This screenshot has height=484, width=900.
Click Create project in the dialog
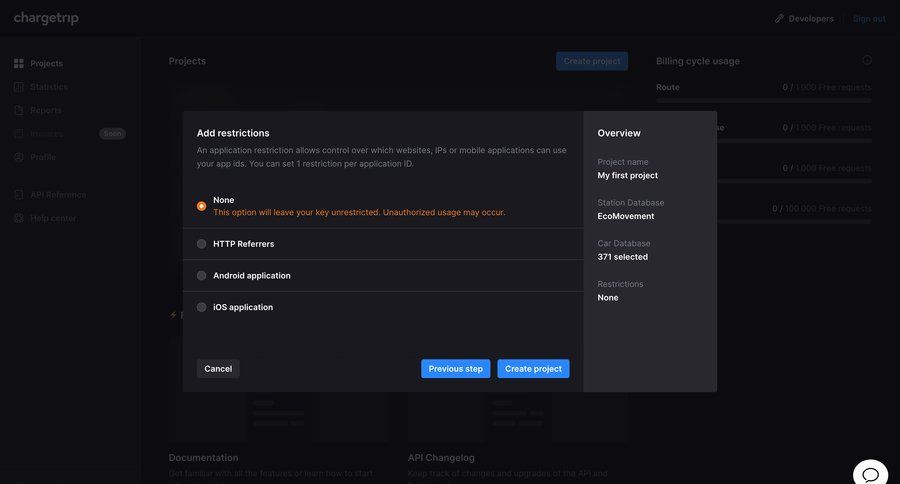pos(533,369)
